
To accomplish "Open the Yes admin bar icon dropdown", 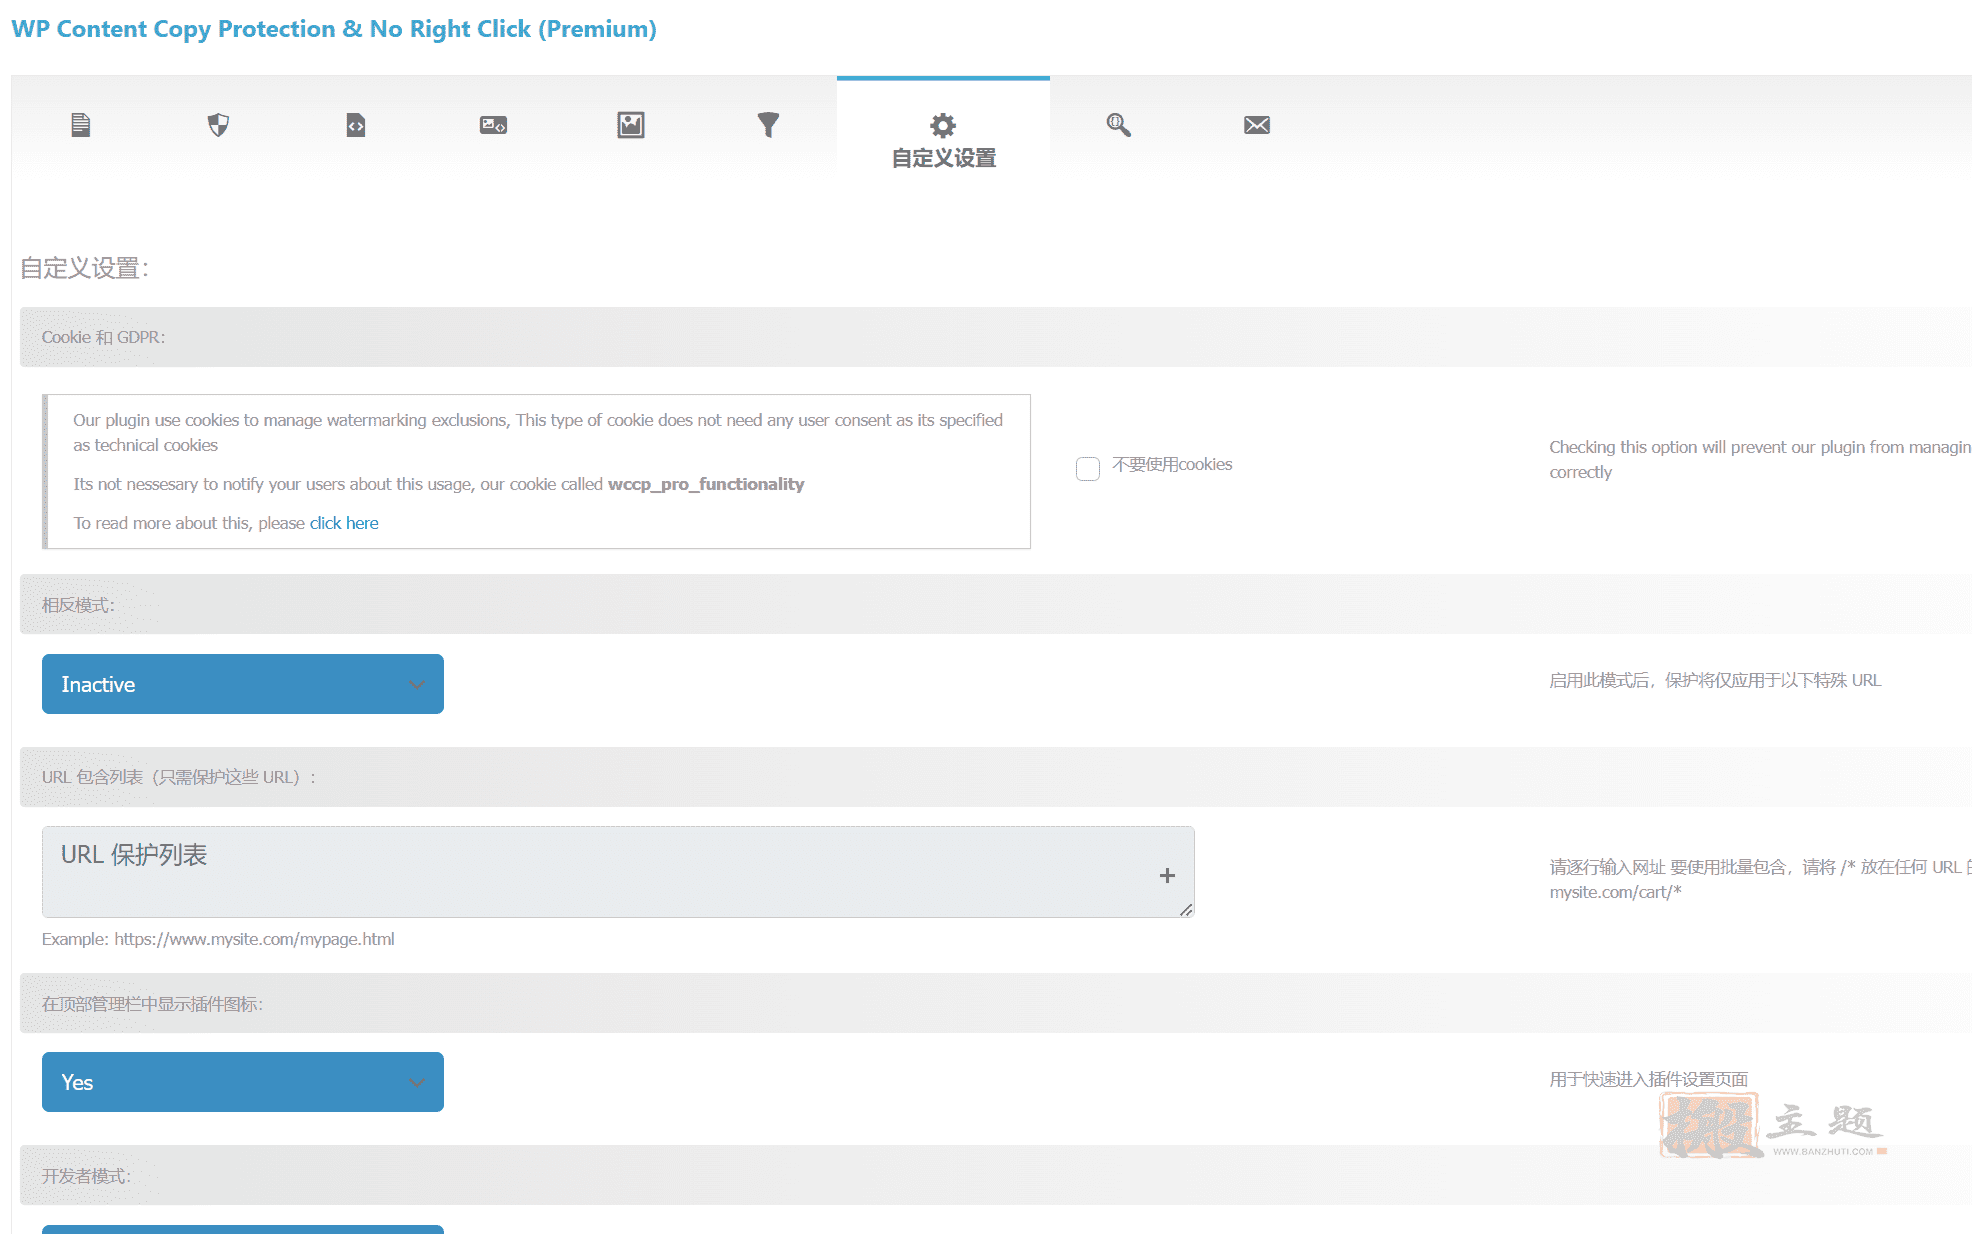I will coord(243,1082).
